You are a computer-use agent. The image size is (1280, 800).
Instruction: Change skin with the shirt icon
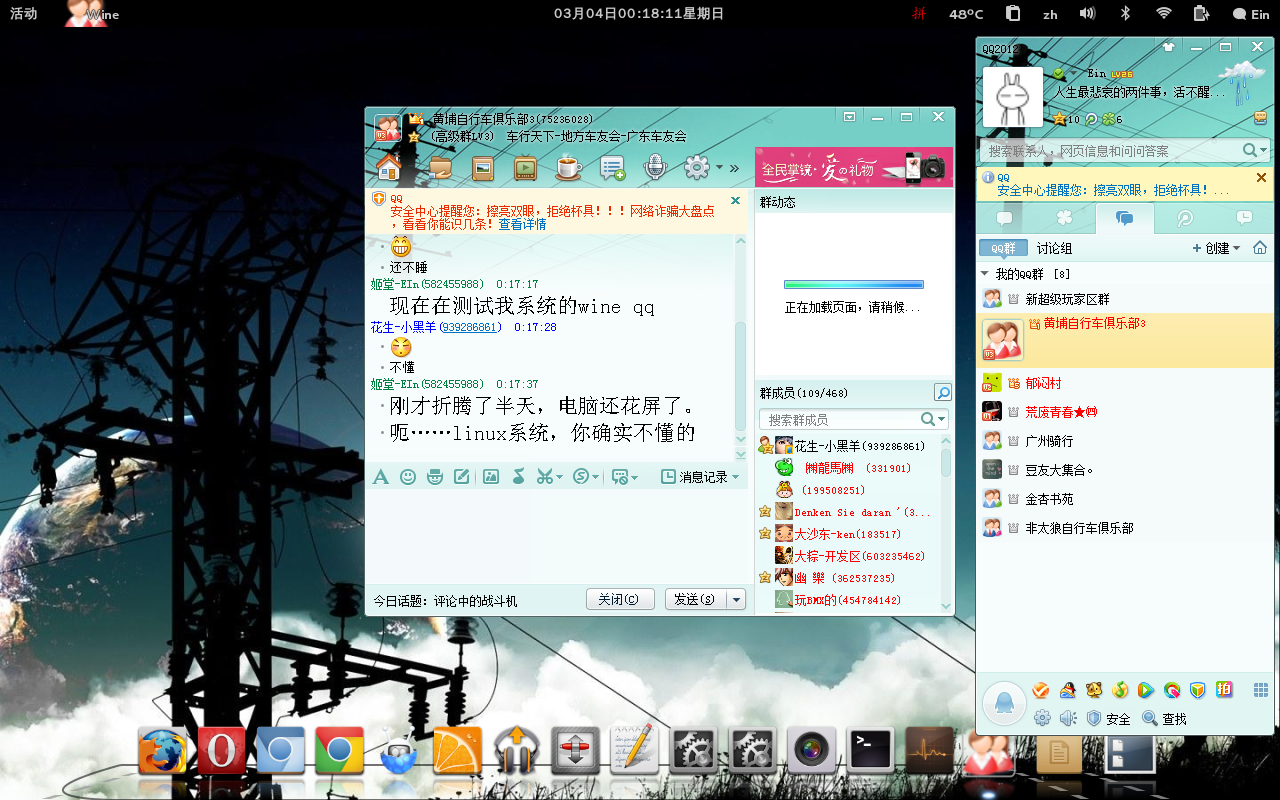click(x=1168, y=47)
